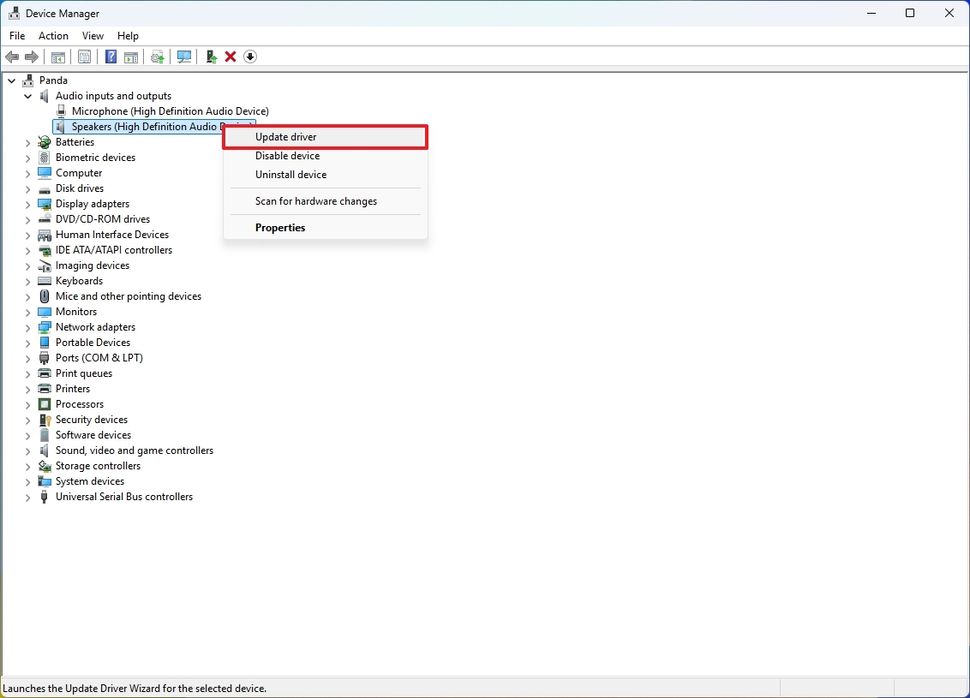Click the red X Uninstall device icon

pyautogui.click(x=230, y=56)
